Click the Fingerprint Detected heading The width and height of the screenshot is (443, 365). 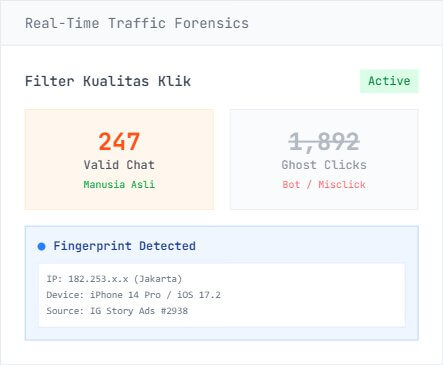[124, 246]
